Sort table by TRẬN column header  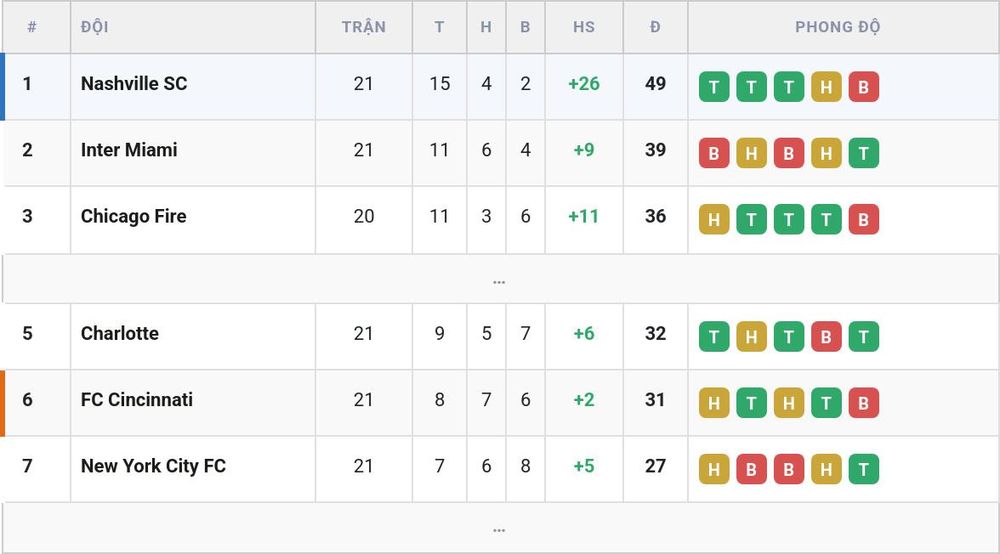pyautogui.click(x=364, y=27)
